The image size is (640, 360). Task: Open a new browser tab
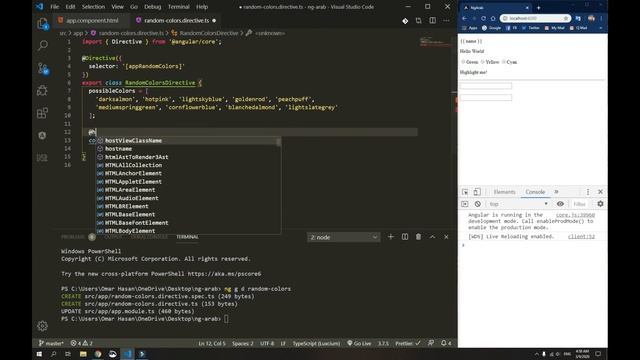coord(538,7)
